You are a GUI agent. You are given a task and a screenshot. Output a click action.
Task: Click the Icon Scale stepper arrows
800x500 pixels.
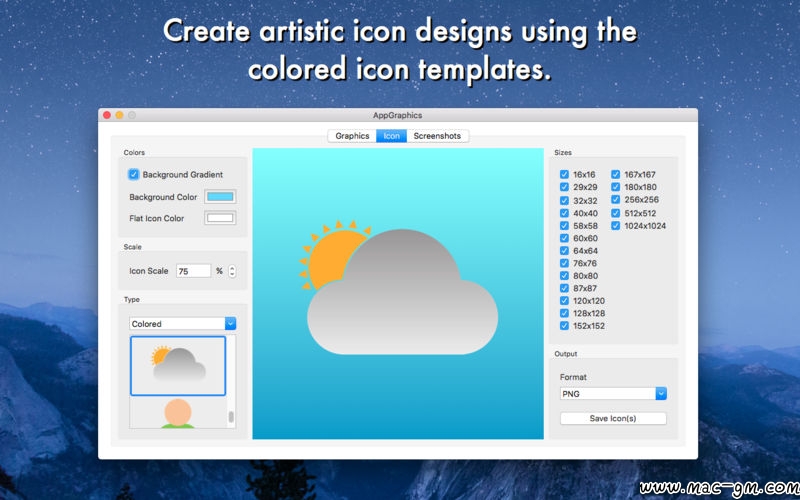[232, 271]
